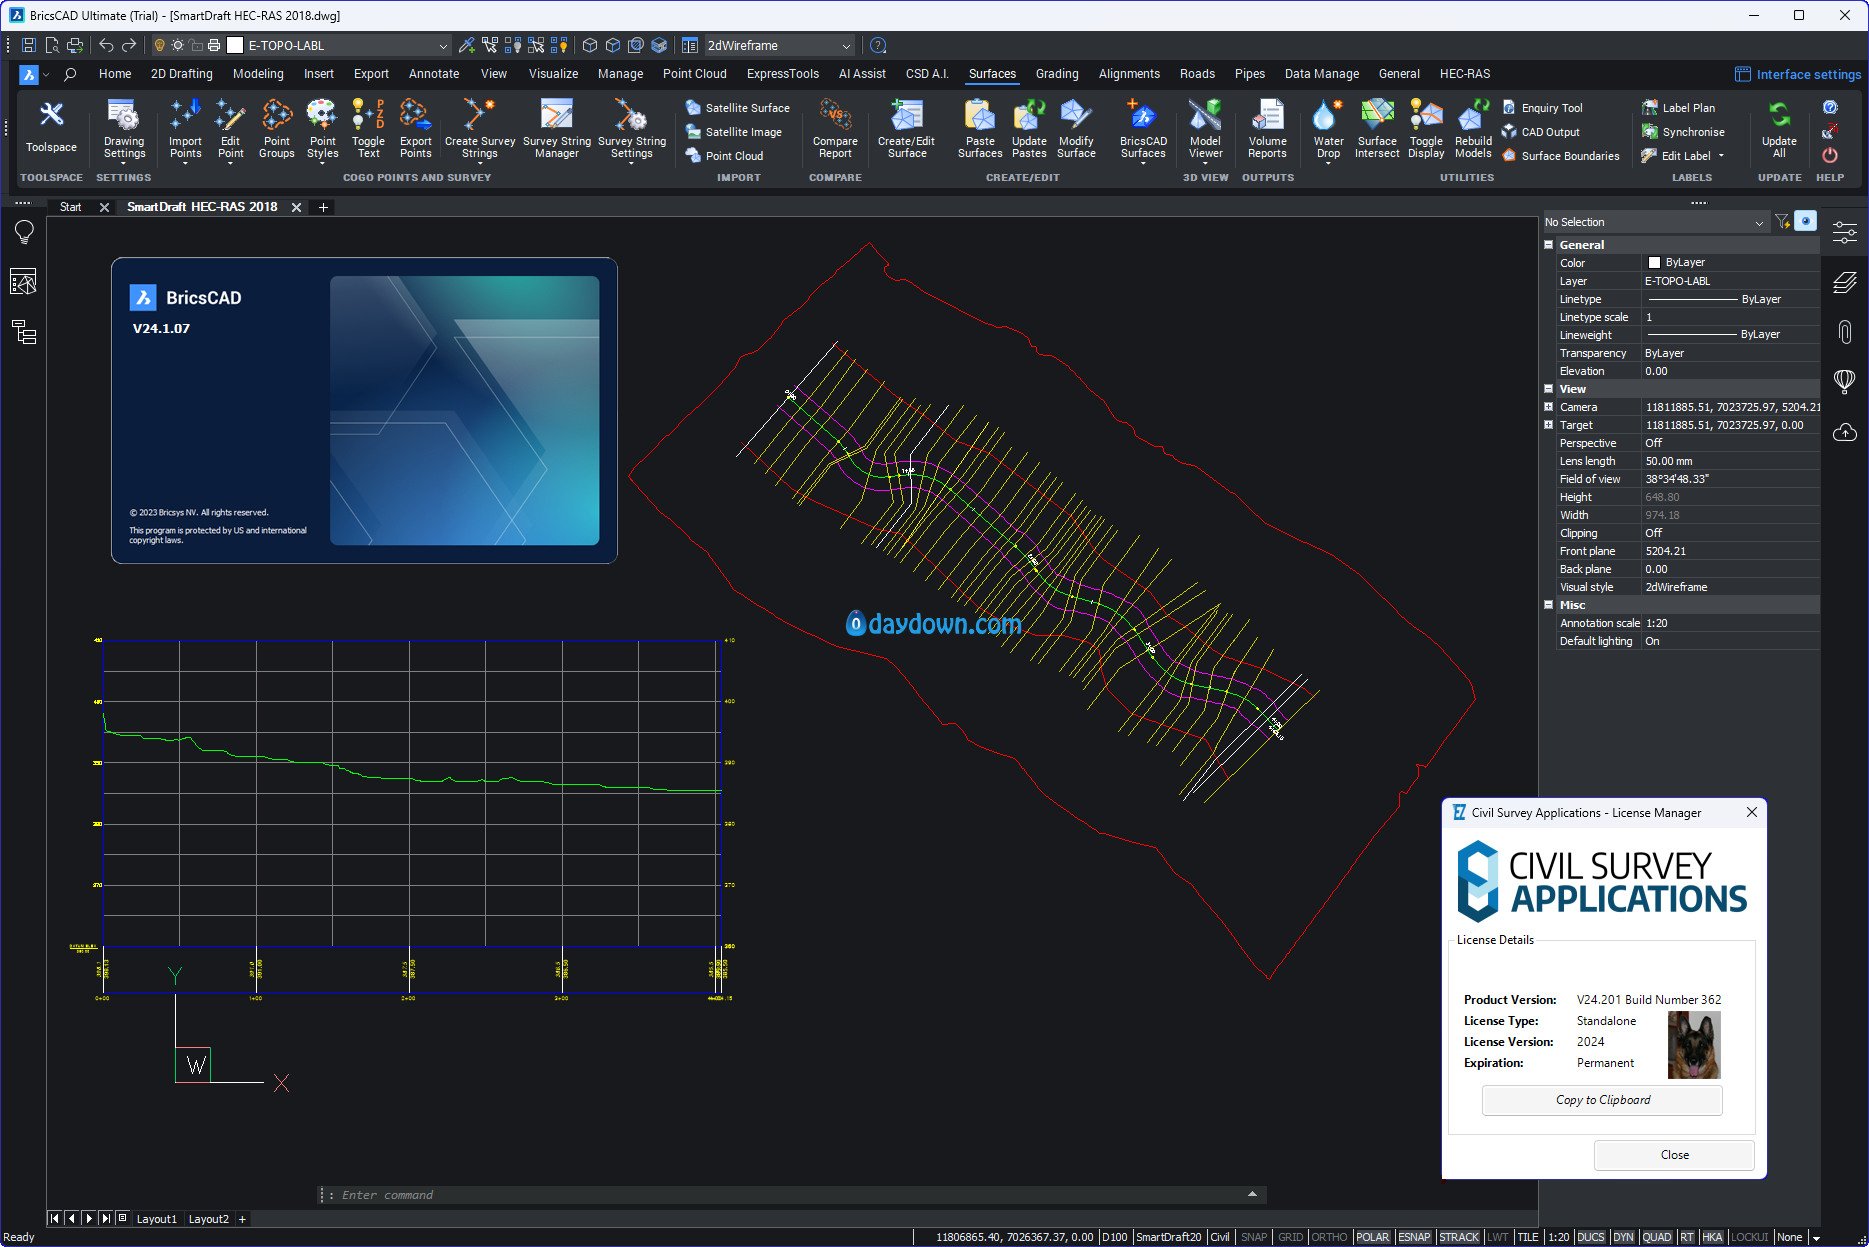Open Point Groups

(277, 129)
